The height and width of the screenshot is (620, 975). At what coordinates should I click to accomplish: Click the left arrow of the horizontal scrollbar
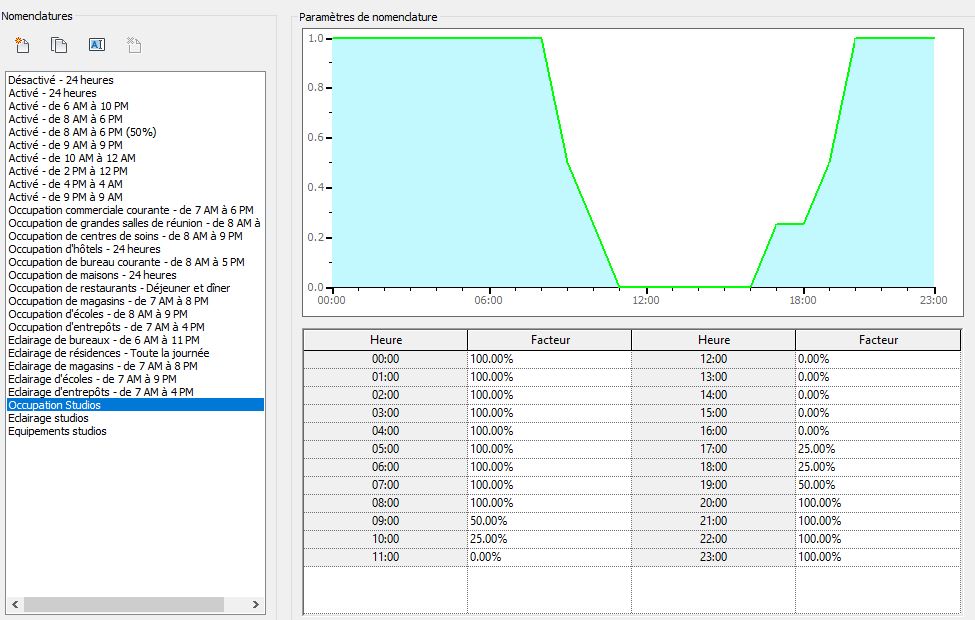[x=13, y=606]
